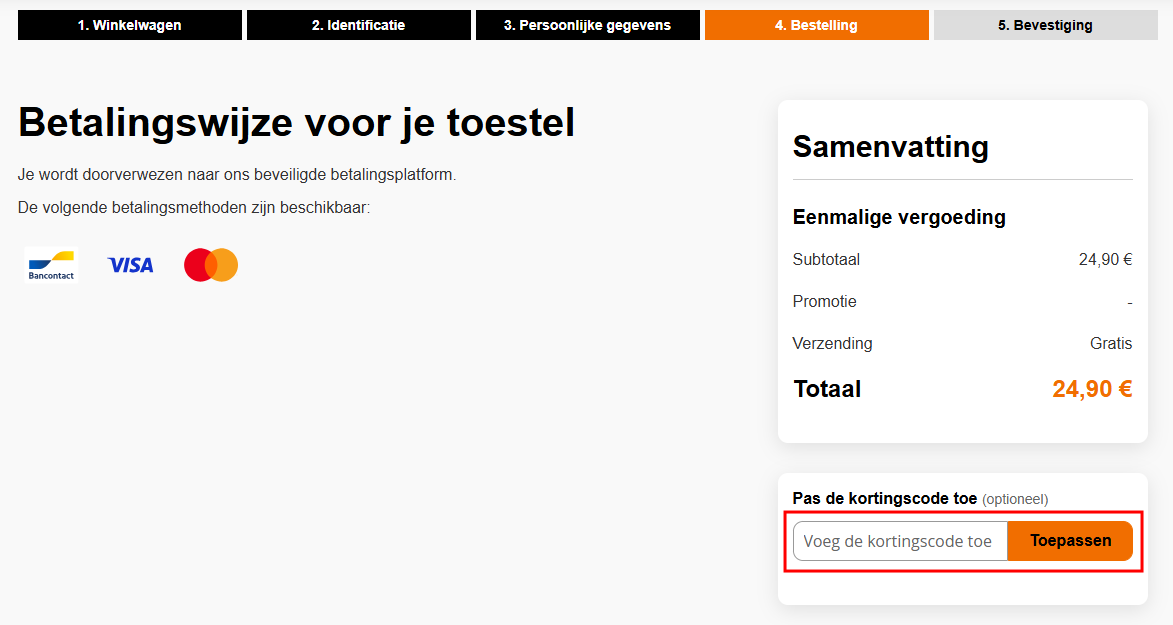Click the "(optioneel)" label
The width and height of the screenshot is (1173, 625).
coord(1016,499)
